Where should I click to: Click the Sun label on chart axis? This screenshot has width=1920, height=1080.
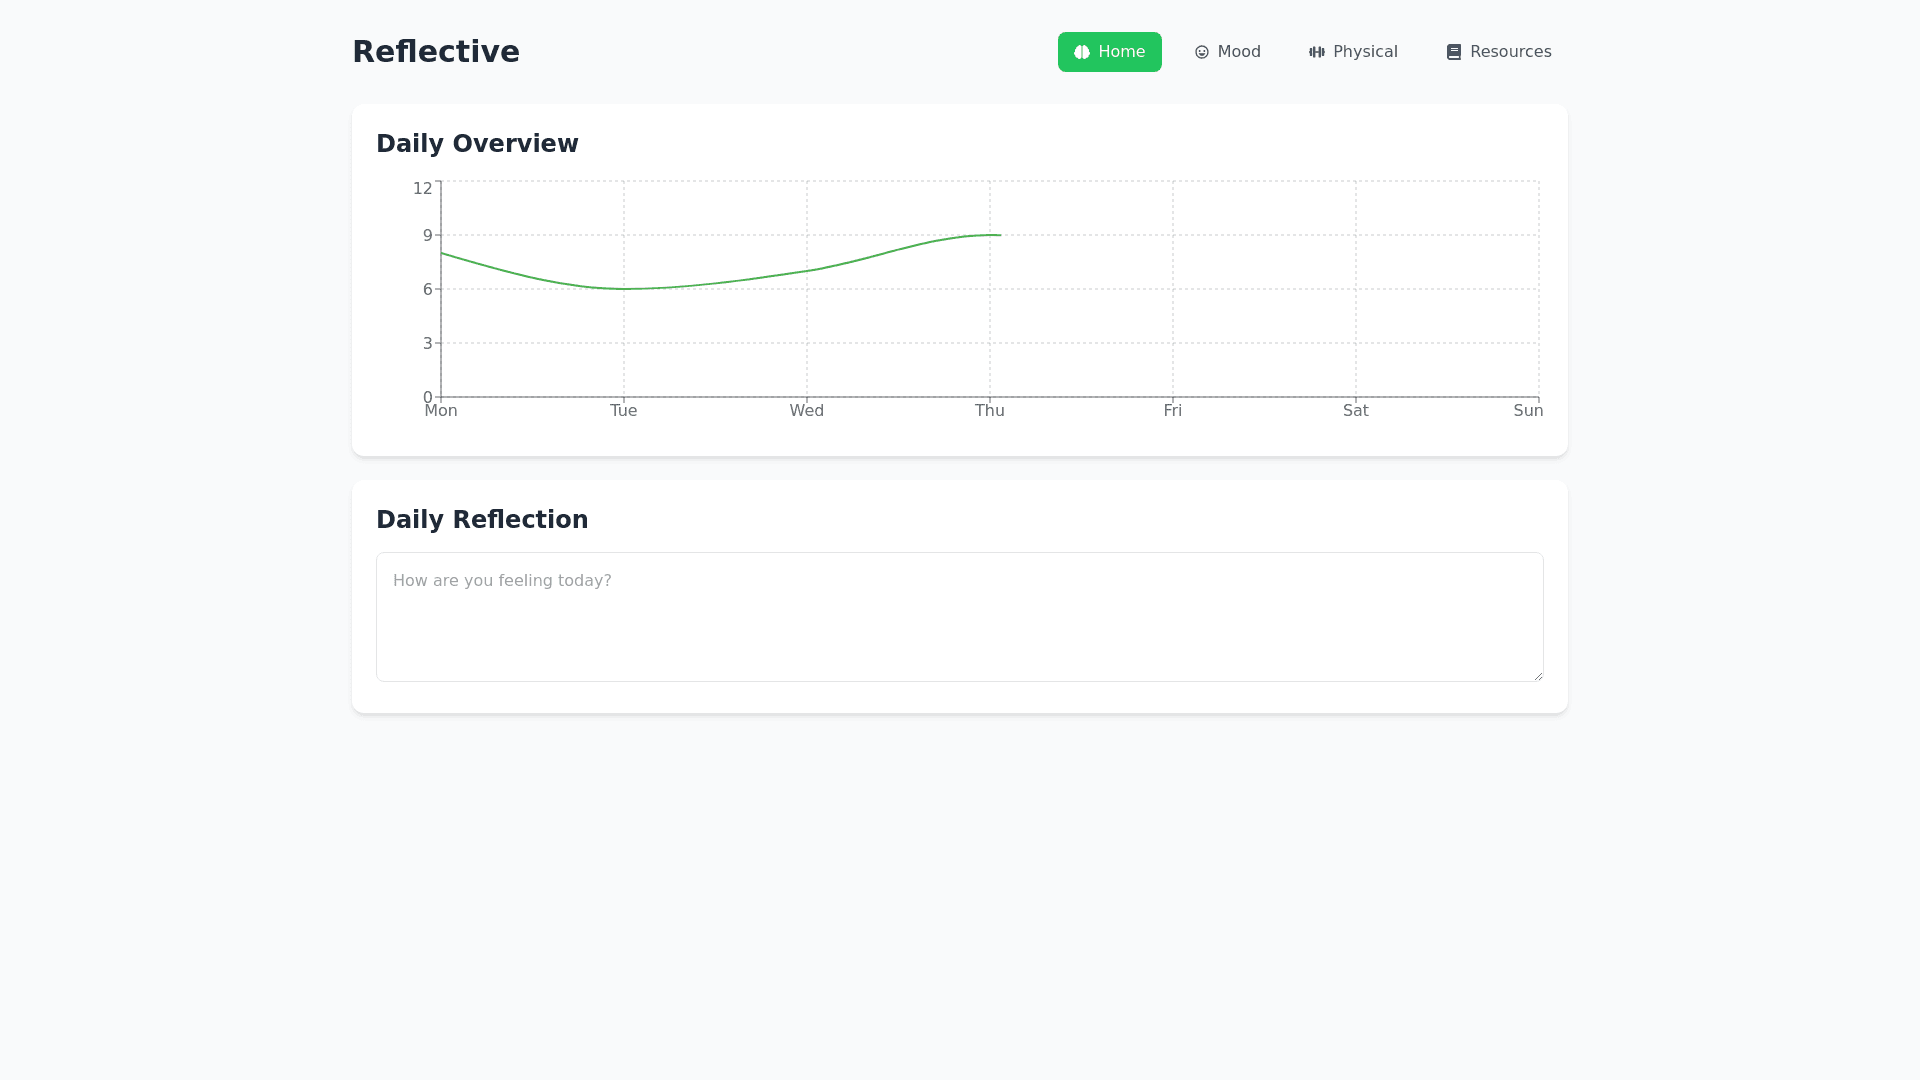(1528, 411)
